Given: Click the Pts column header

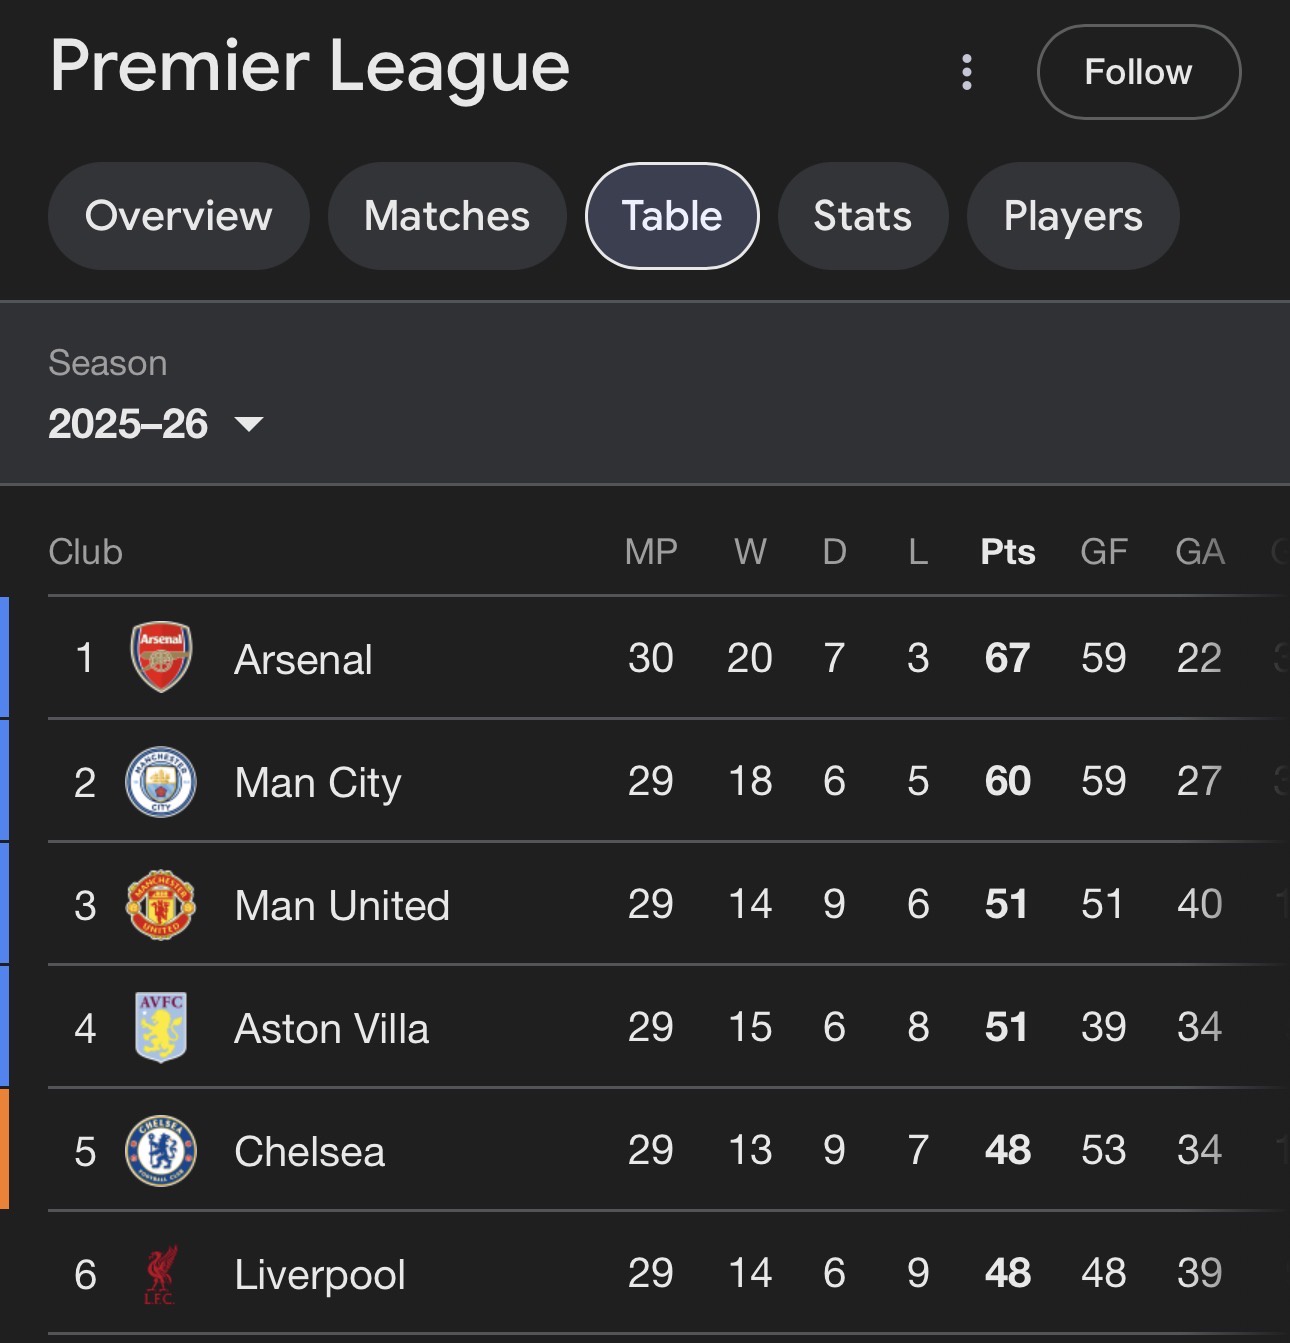Looking at the screenshot, I should click(1007, 552).
